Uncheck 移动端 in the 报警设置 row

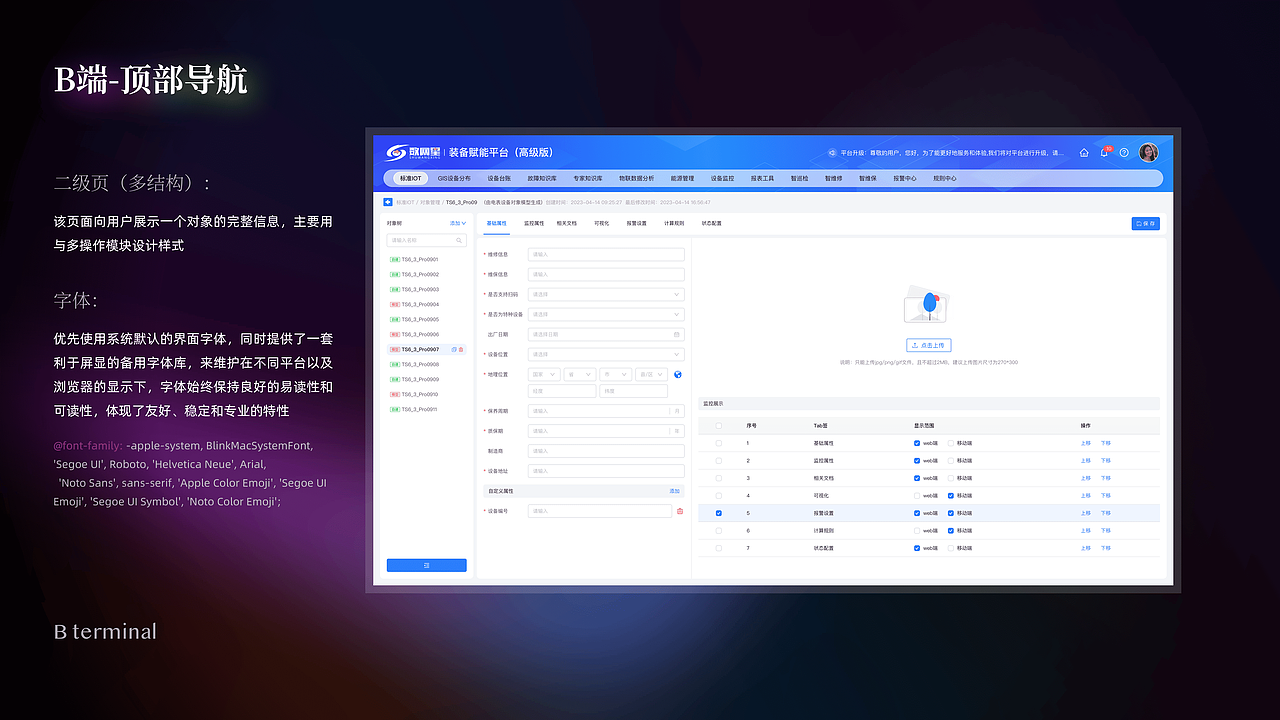[951, 513]
